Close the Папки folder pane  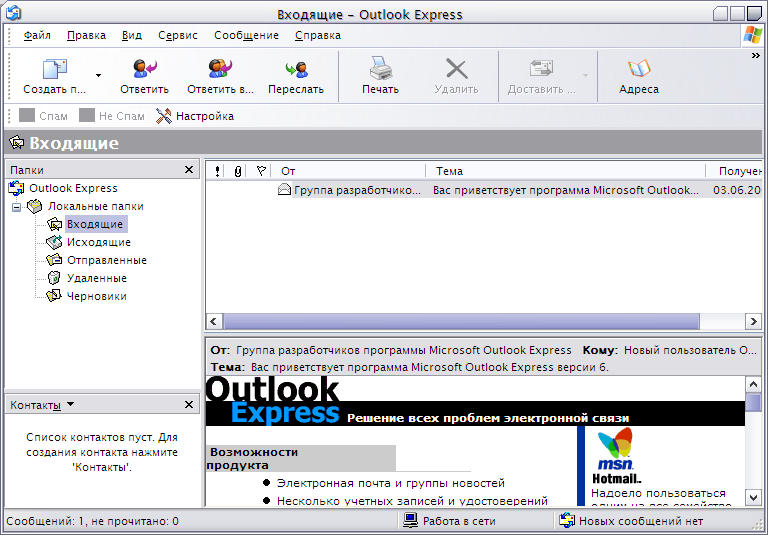(x=189, y=170)
